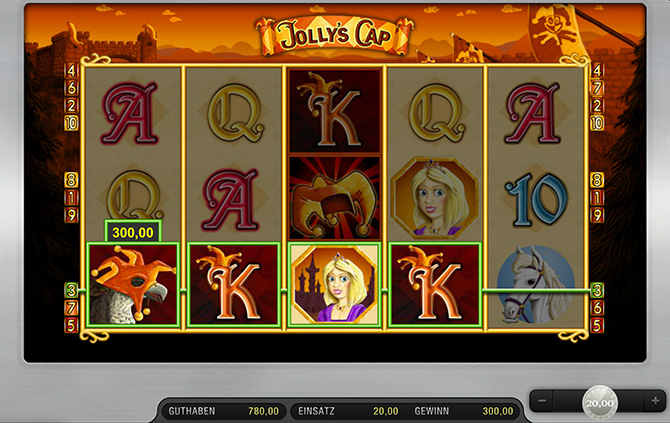The height and width of the screenshot is (423, 670).
Task: Click the Einsatz stake display
Action: (348, 411)
